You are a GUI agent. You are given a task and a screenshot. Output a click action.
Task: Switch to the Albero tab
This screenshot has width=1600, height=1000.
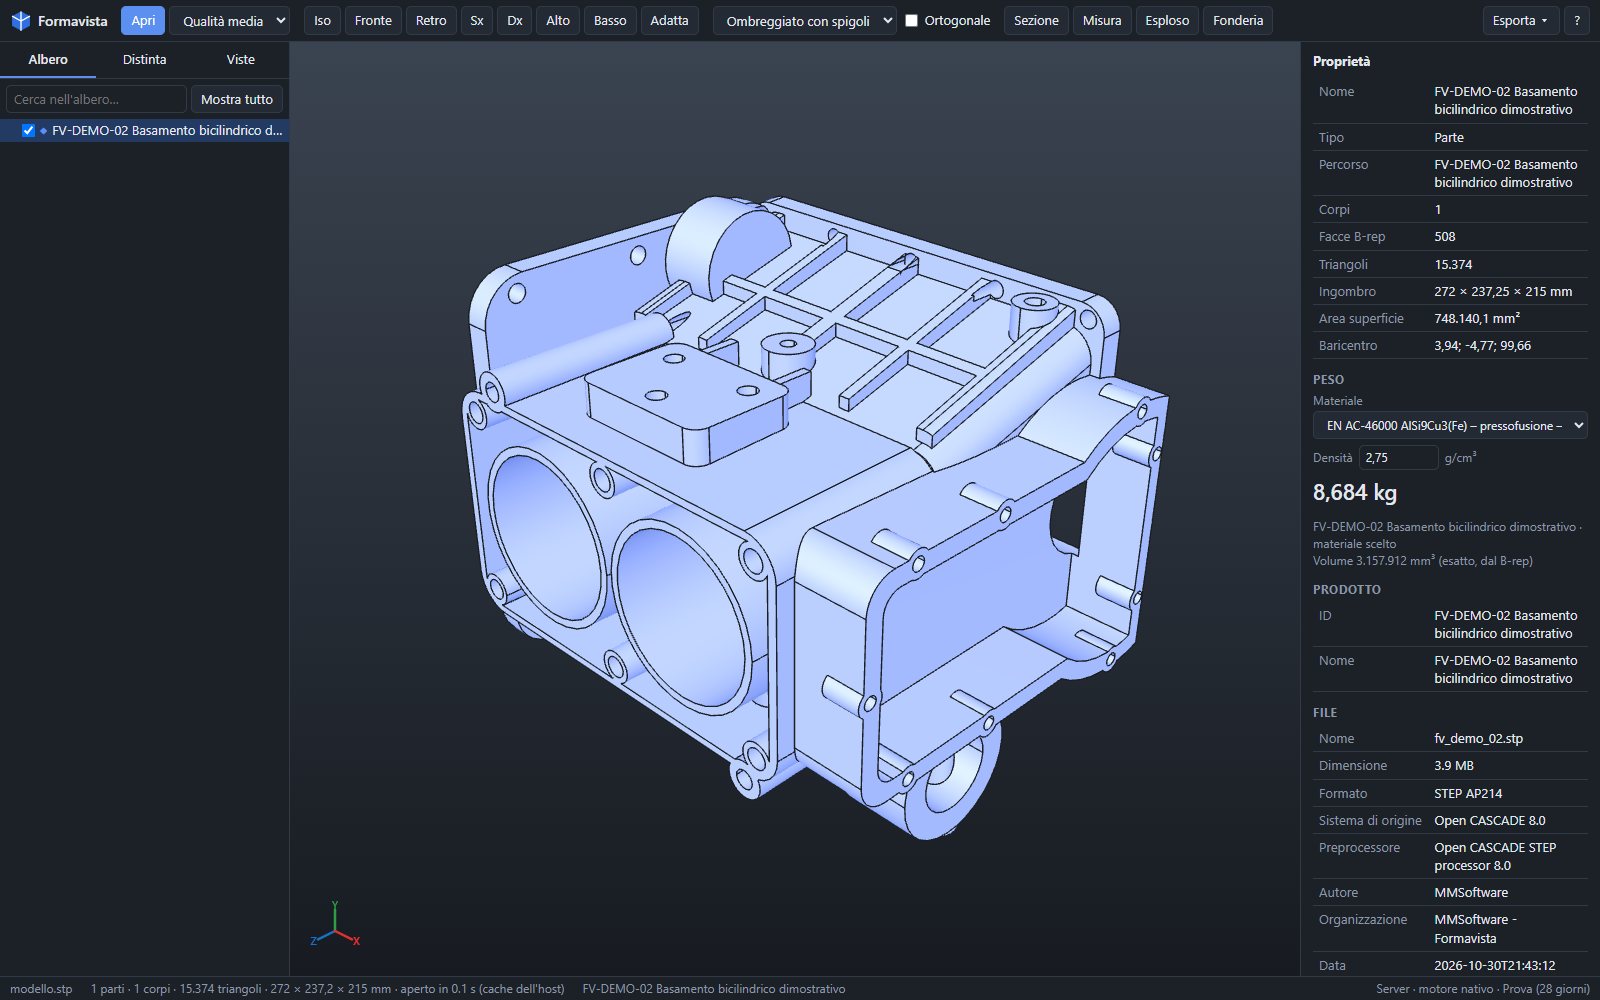click(x=48, y=60)
